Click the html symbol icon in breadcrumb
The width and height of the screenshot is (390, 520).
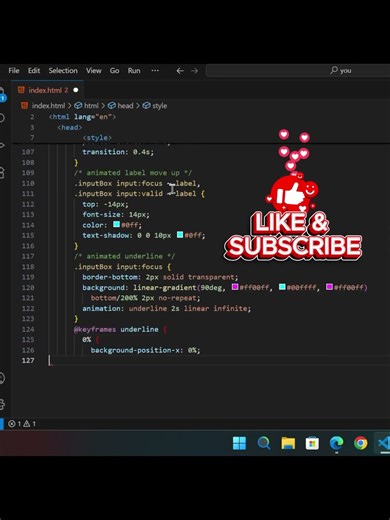(78, 106)
